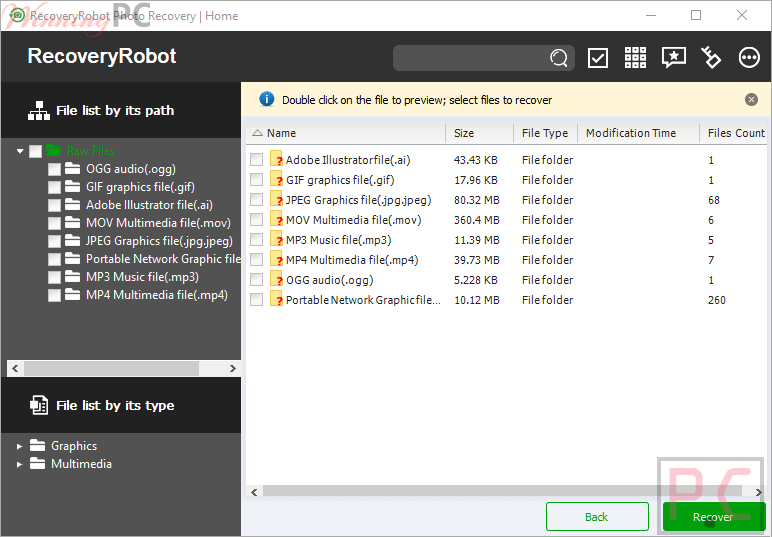This screenshot has width=772, height=537.
Task: Click the RecoveryRobot logo text
Action: (x=102, y=56)
